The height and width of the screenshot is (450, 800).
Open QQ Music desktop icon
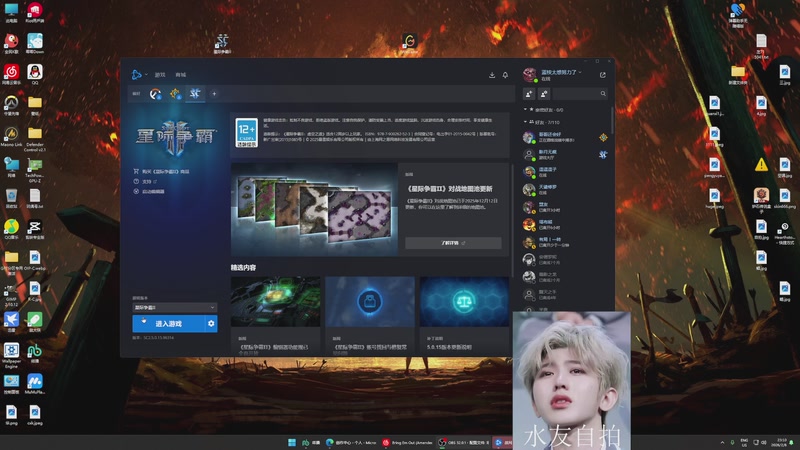11,229
